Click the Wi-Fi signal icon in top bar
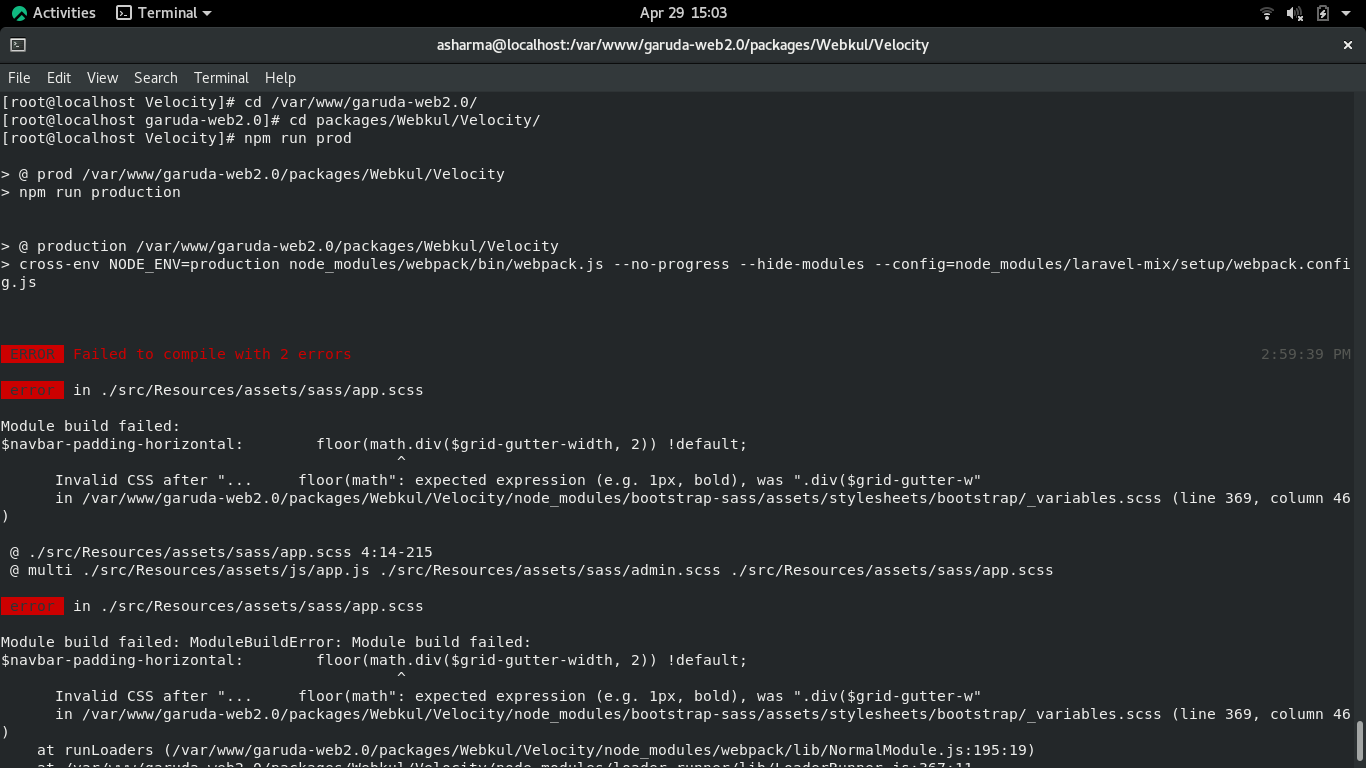 (1266, 13)
